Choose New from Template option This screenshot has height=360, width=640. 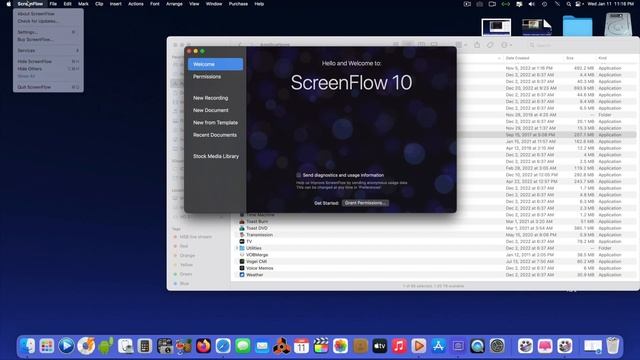pyautogui.click(x=216, y=122)
